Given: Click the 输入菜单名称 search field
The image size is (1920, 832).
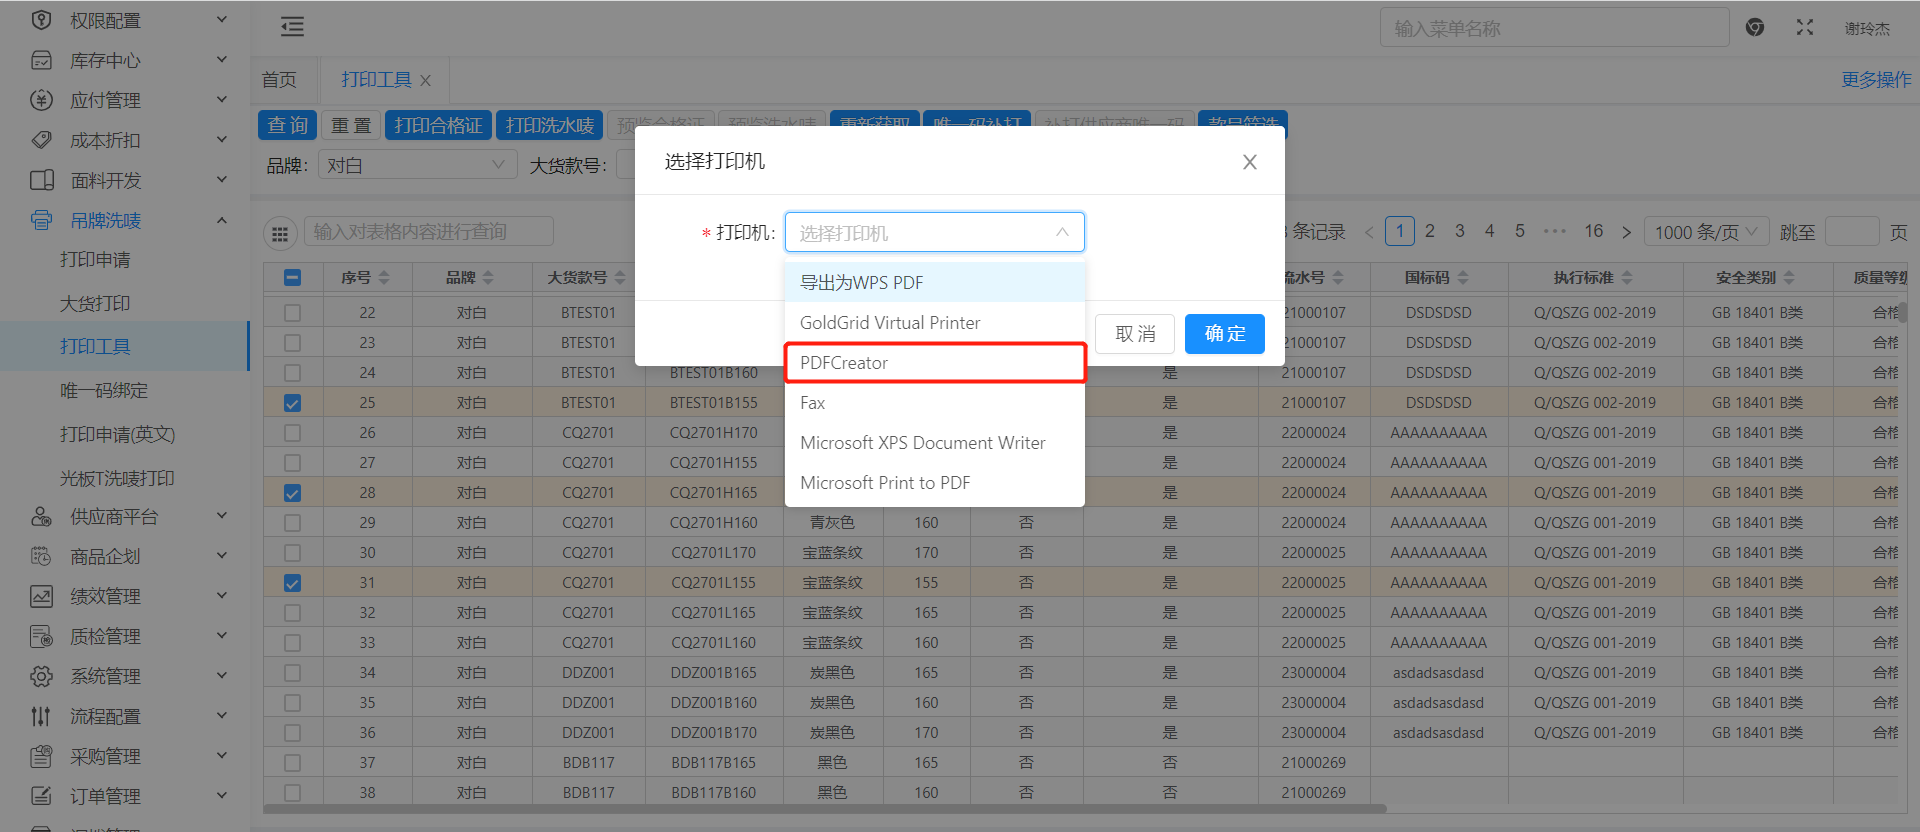Looking at the screenshot, I should tap(1553, 28).
